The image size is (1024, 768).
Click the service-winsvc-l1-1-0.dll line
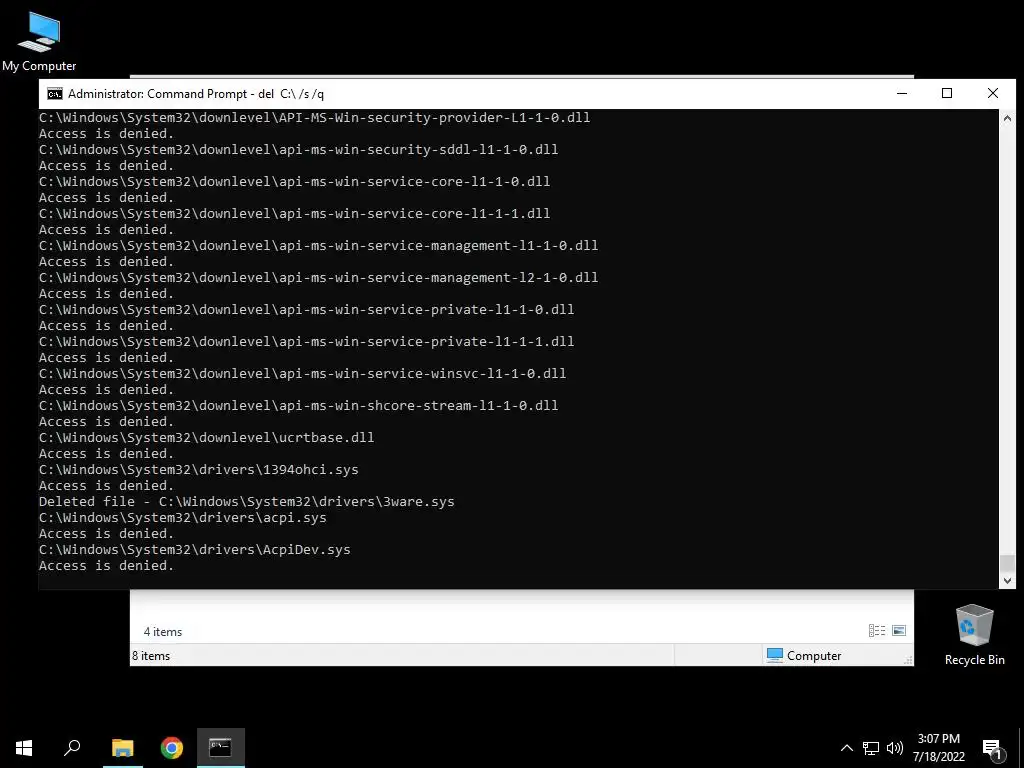[x=302, y=374]
